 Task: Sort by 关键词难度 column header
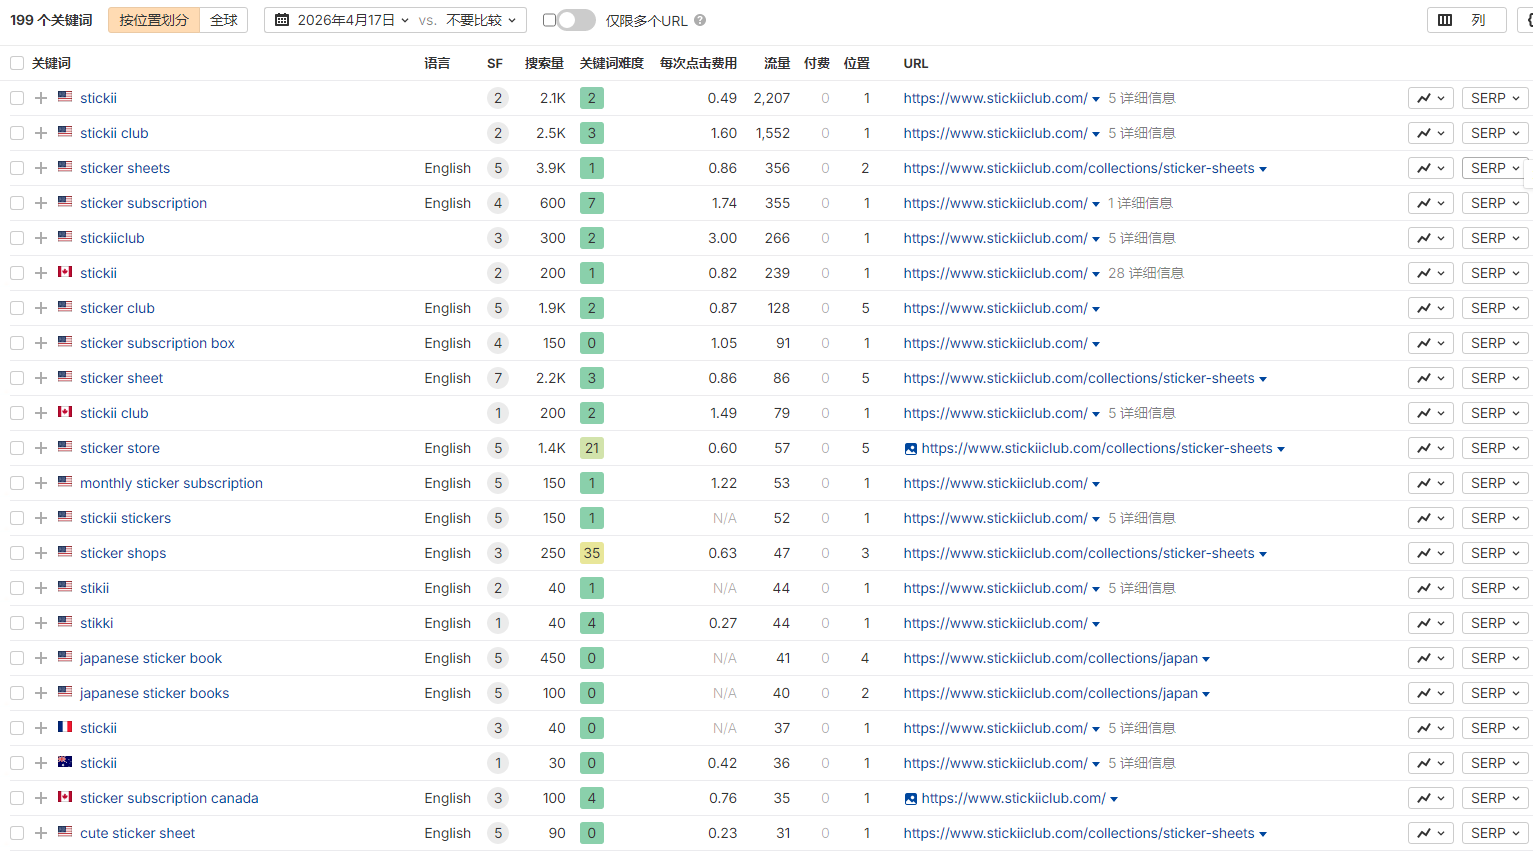click(x=612, y=63)
